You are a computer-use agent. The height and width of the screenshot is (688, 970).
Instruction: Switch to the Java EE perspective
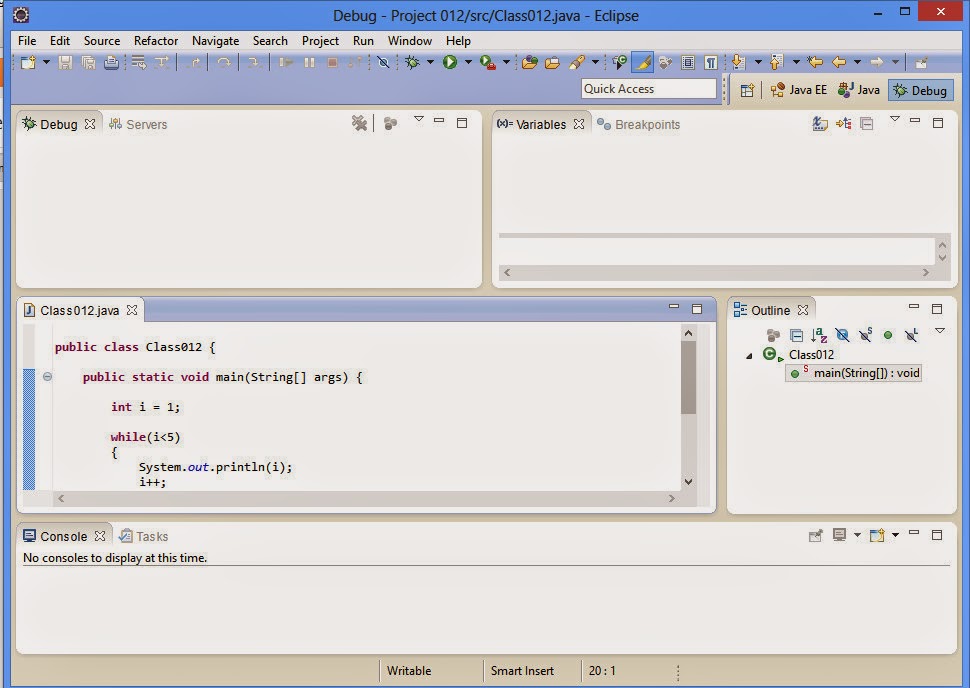tap(800, 90)
